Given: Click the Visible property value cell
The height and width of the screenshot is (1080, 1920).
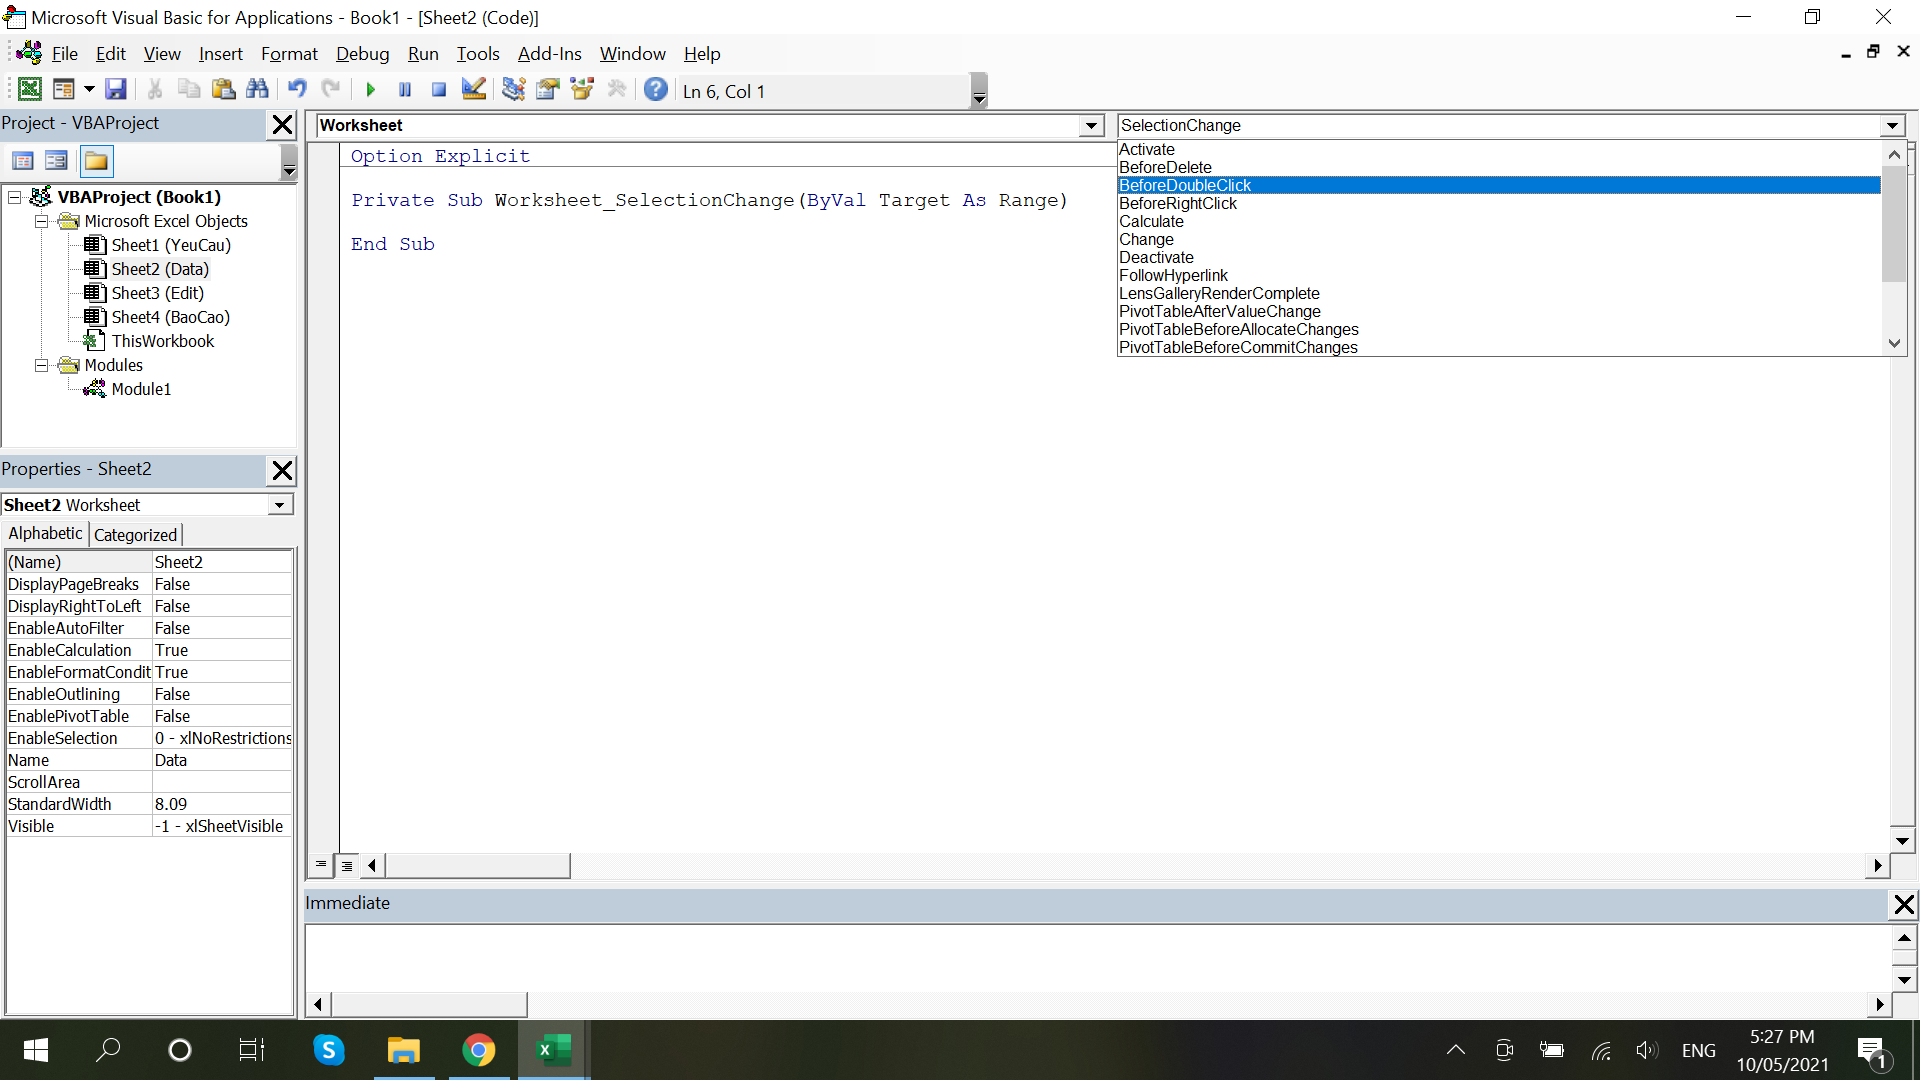Looking at the screenshot, I should (222, 826).
